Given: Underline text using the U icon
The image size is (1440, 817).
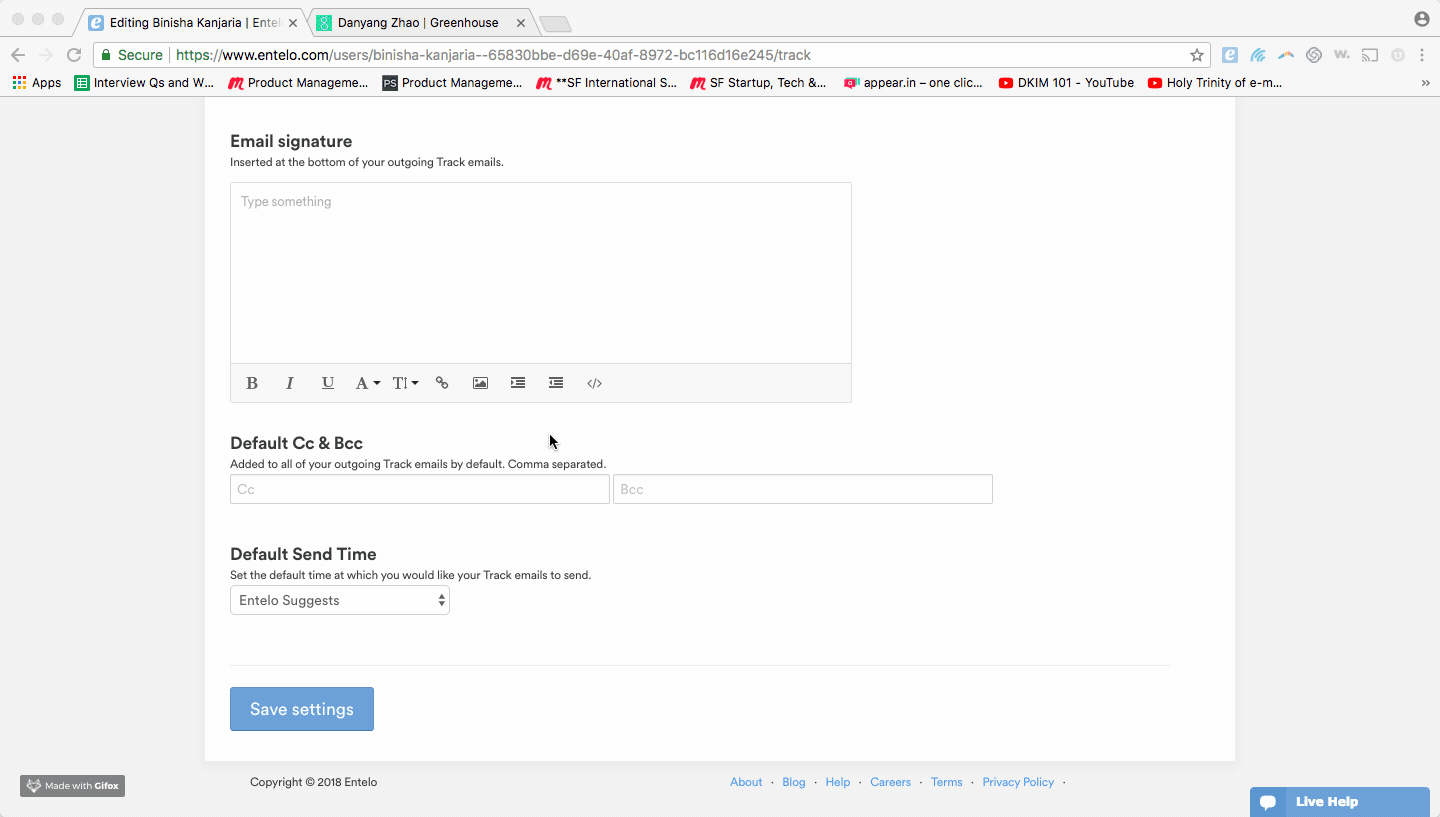Looking at the screenshot, I should tap(327, 383).
